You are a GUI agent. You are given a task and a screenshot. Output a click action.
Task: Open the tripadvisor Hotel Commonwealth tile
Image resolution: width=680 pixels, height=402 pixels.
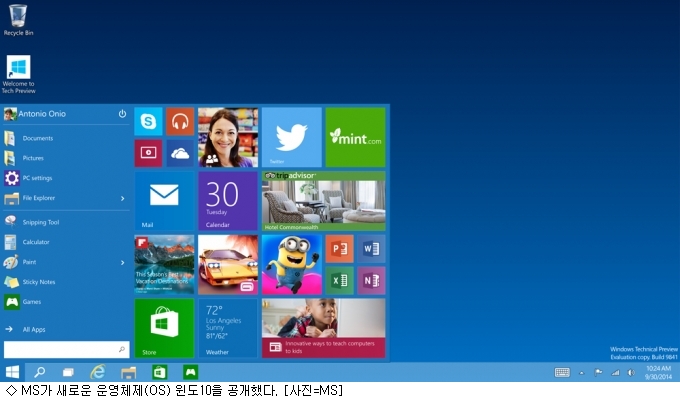pos(324,201)
